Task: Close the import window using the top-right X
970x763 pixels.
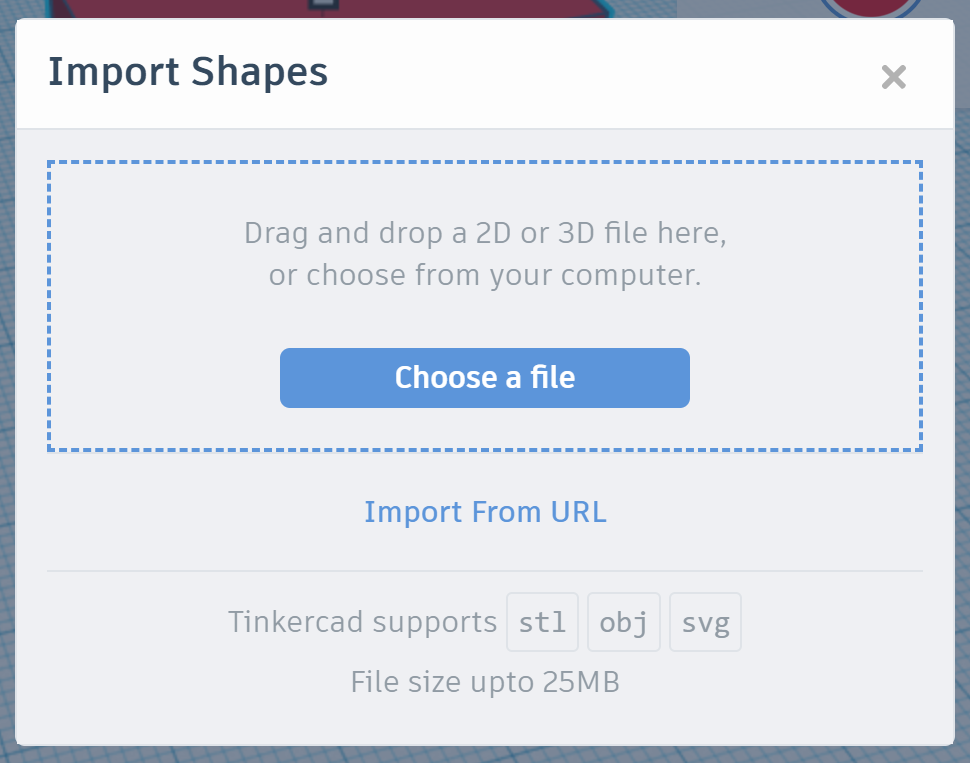Action: [x=893, y=77]
